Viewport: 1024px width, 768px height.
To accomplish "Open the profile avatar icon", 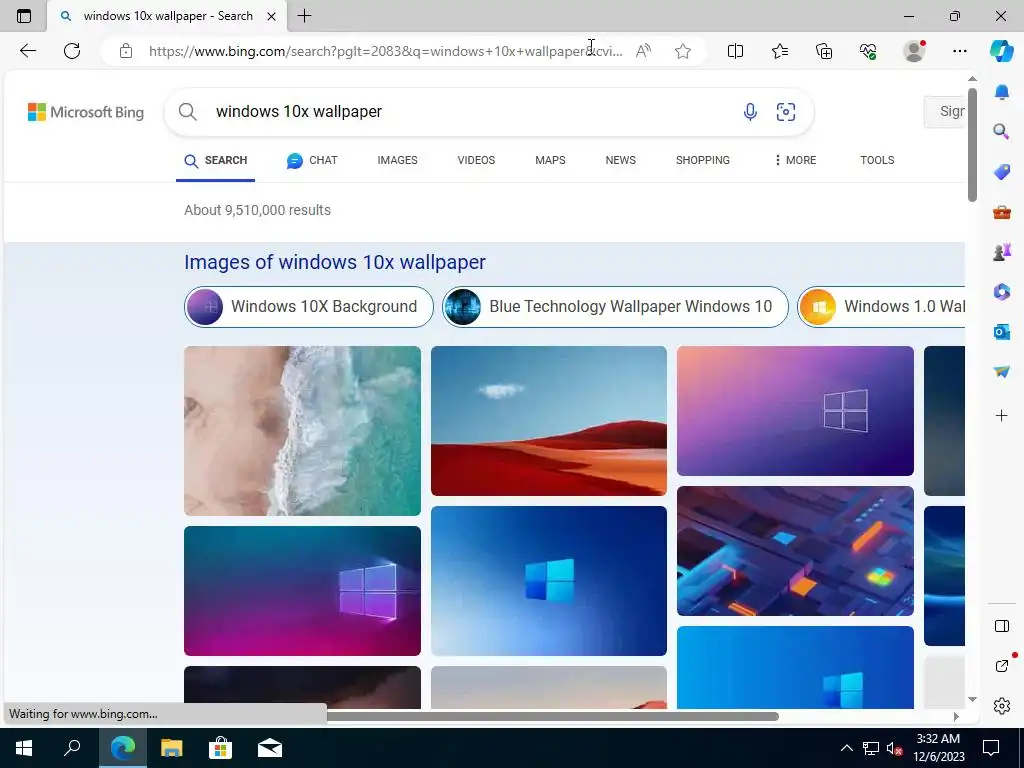I will click(914, 51).
